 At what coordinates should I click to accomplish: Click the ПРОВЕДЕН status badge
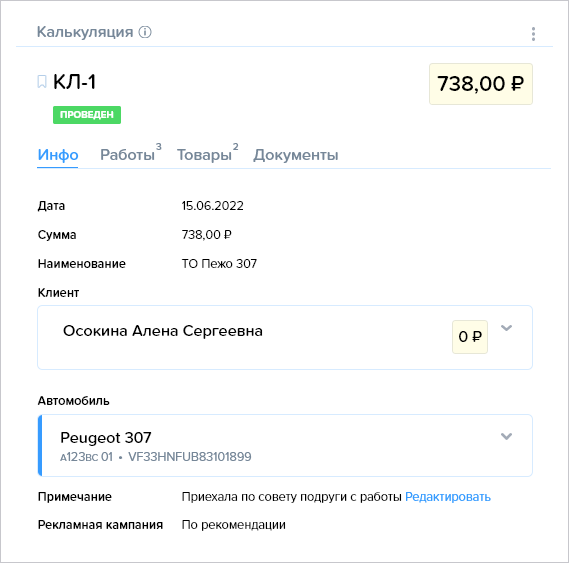pyautogui.click(x=87, y=115)
